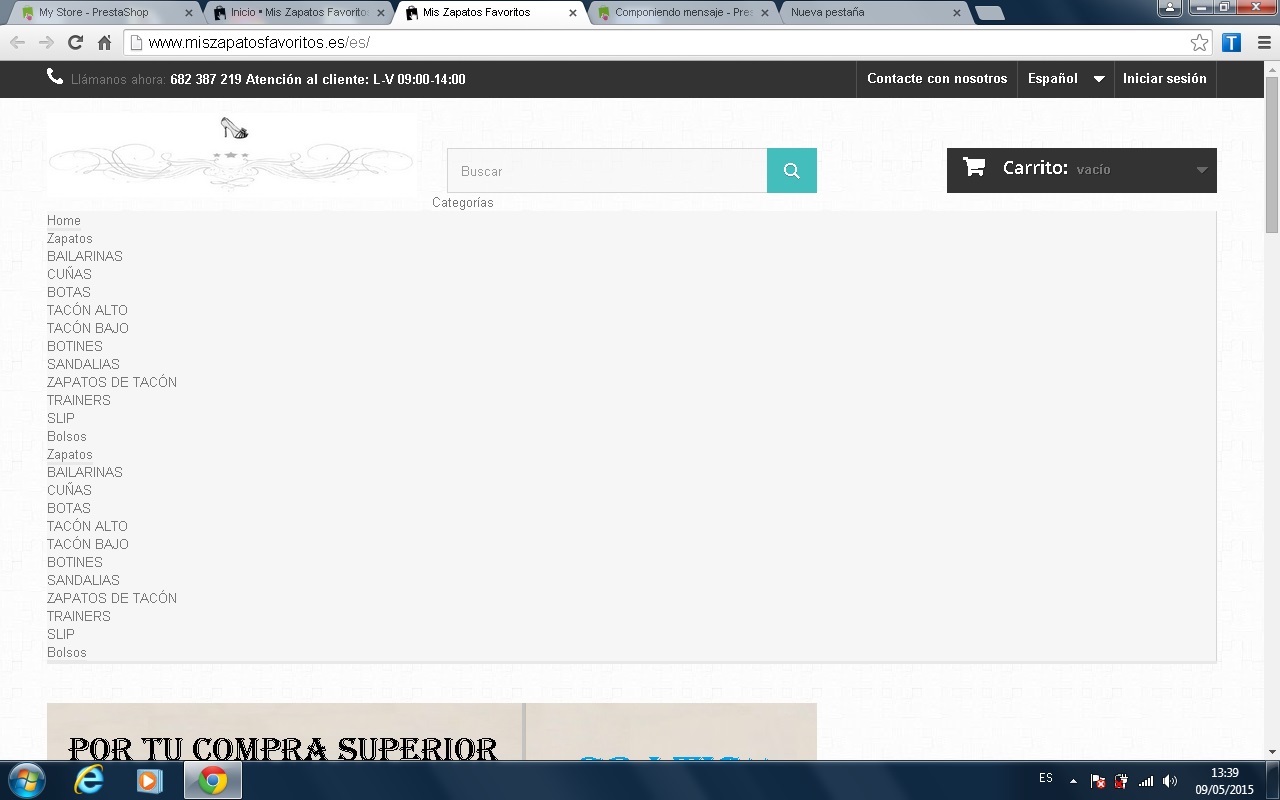Open the Español language dropdown

[x=1066, y=79]
